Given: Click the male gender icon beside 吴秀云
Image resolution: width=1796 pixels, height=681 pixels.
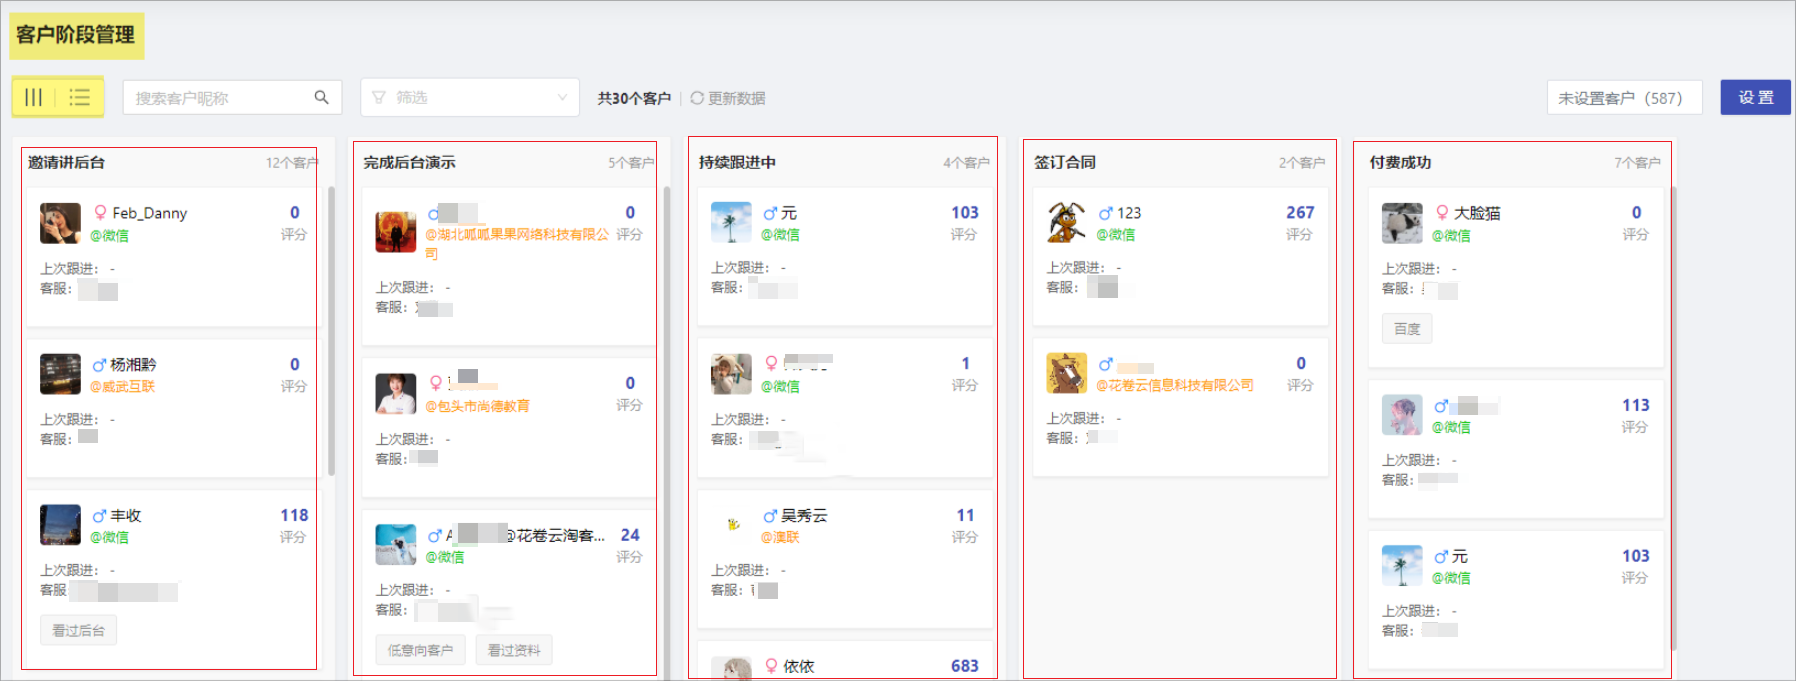Looking at the screenshot, I should [x=770, y=516].
